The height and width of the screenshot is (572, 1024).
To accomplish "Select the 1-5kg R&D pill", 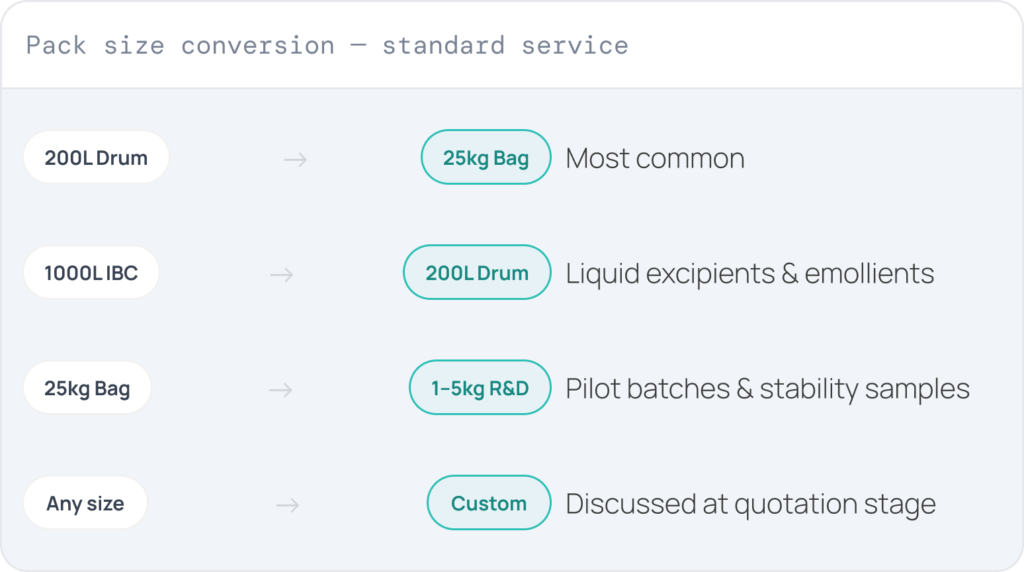I will coord(480,388).
